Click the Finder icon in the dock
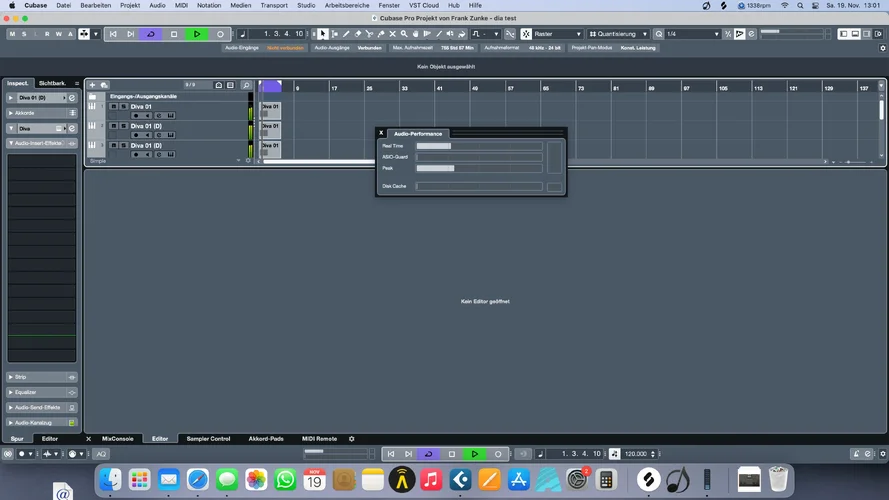This screenshot has height=500, width=889. tap(110, 480)
